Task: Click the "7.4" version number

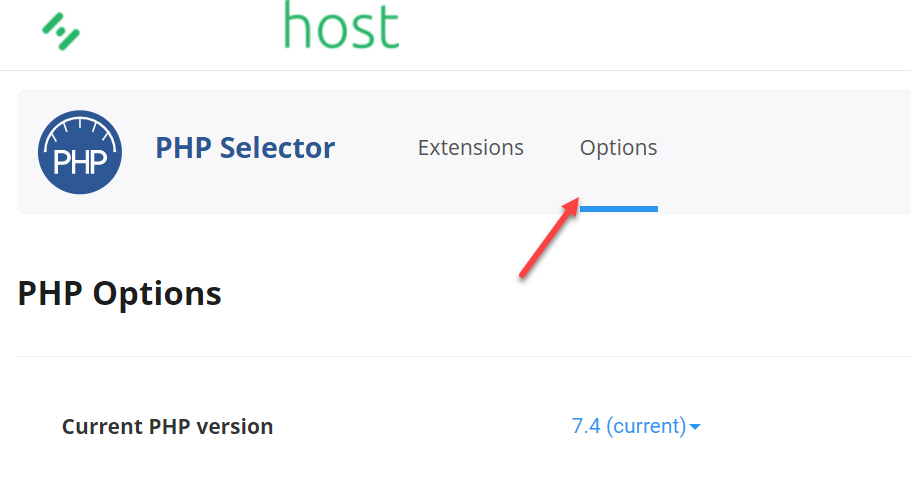Action: (586, 426)
